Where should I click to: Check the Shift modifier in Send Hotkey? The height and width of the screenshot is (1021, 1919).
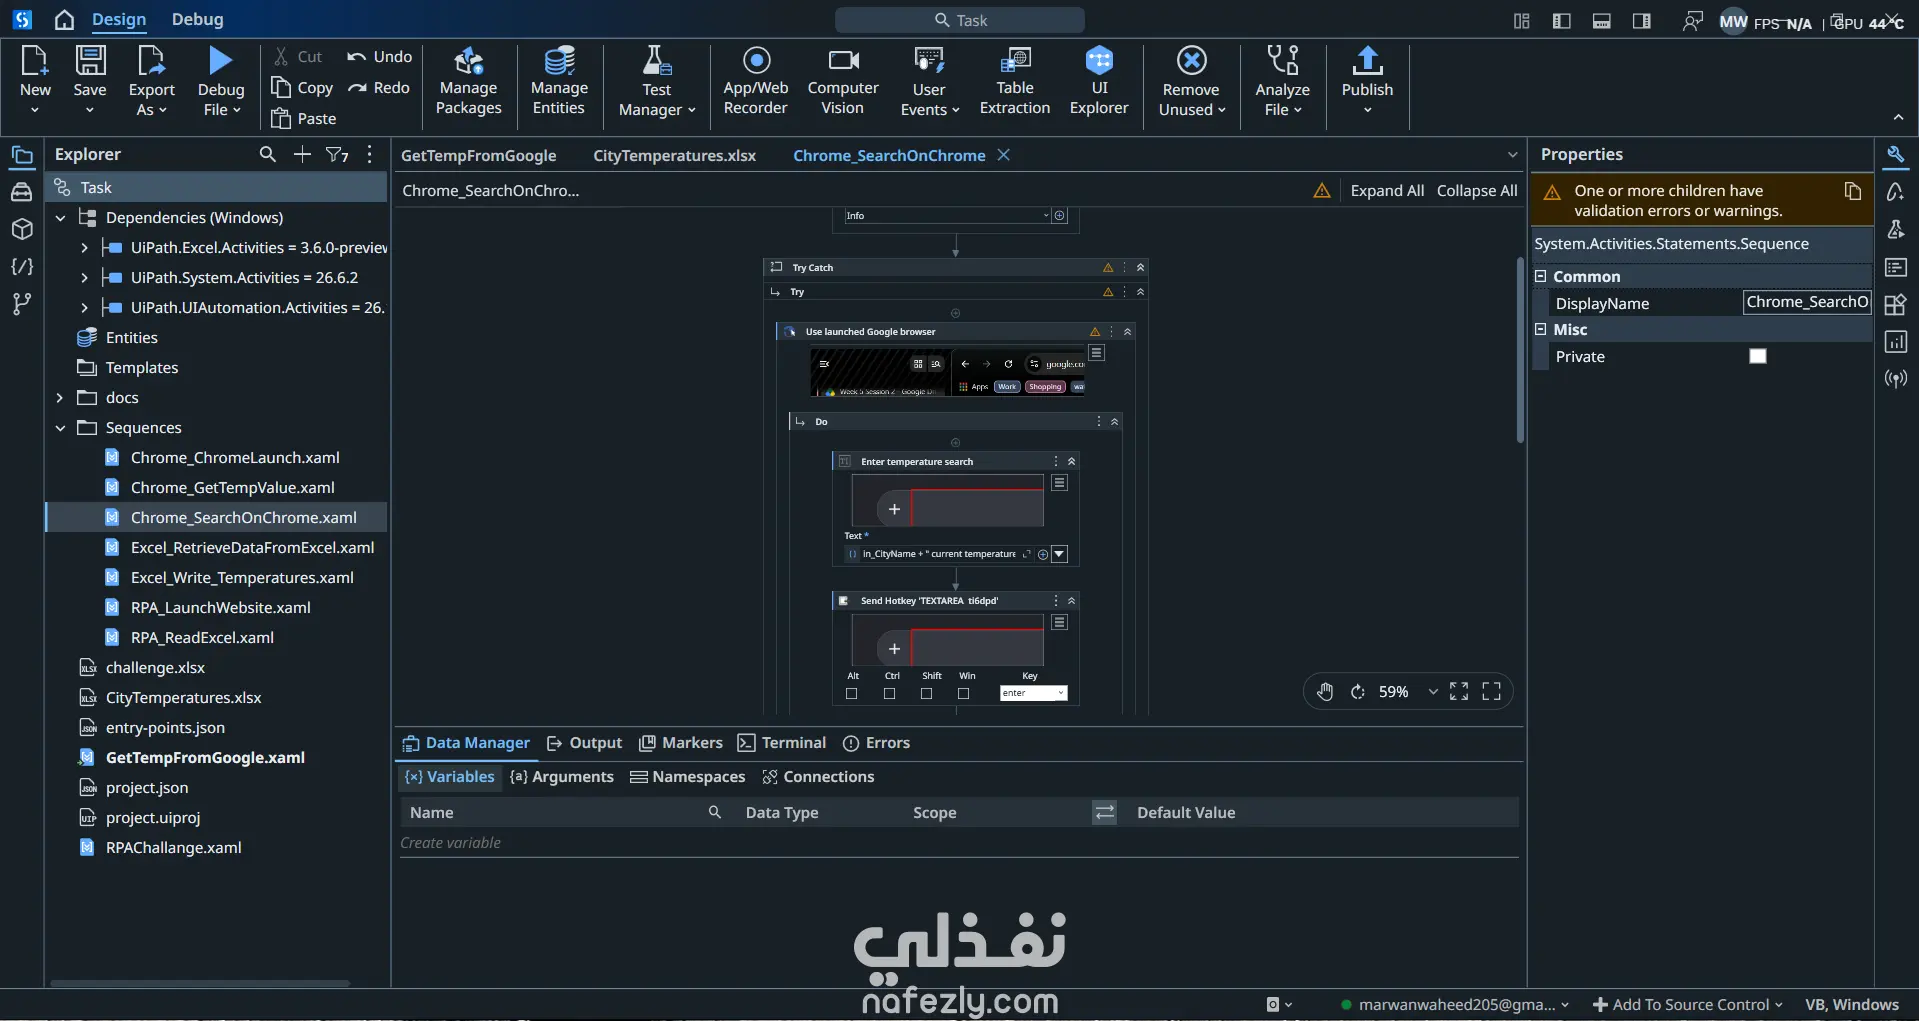926,693
